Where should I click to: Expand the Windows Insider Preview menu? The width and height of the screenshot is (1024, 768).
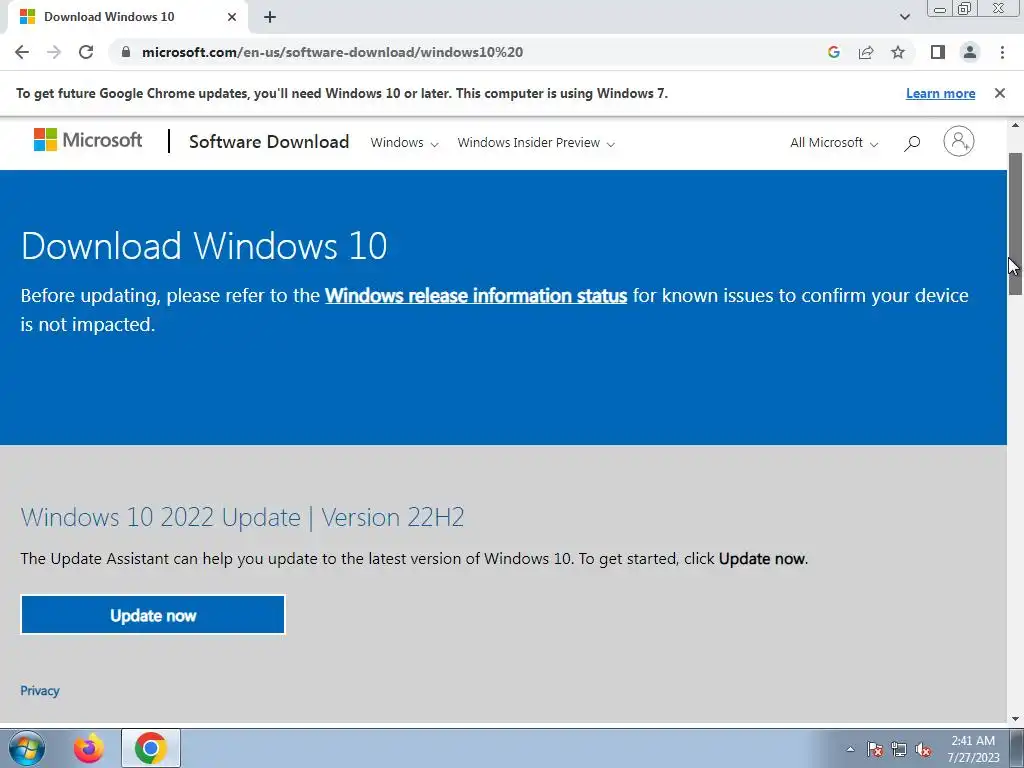click(536, 142)
